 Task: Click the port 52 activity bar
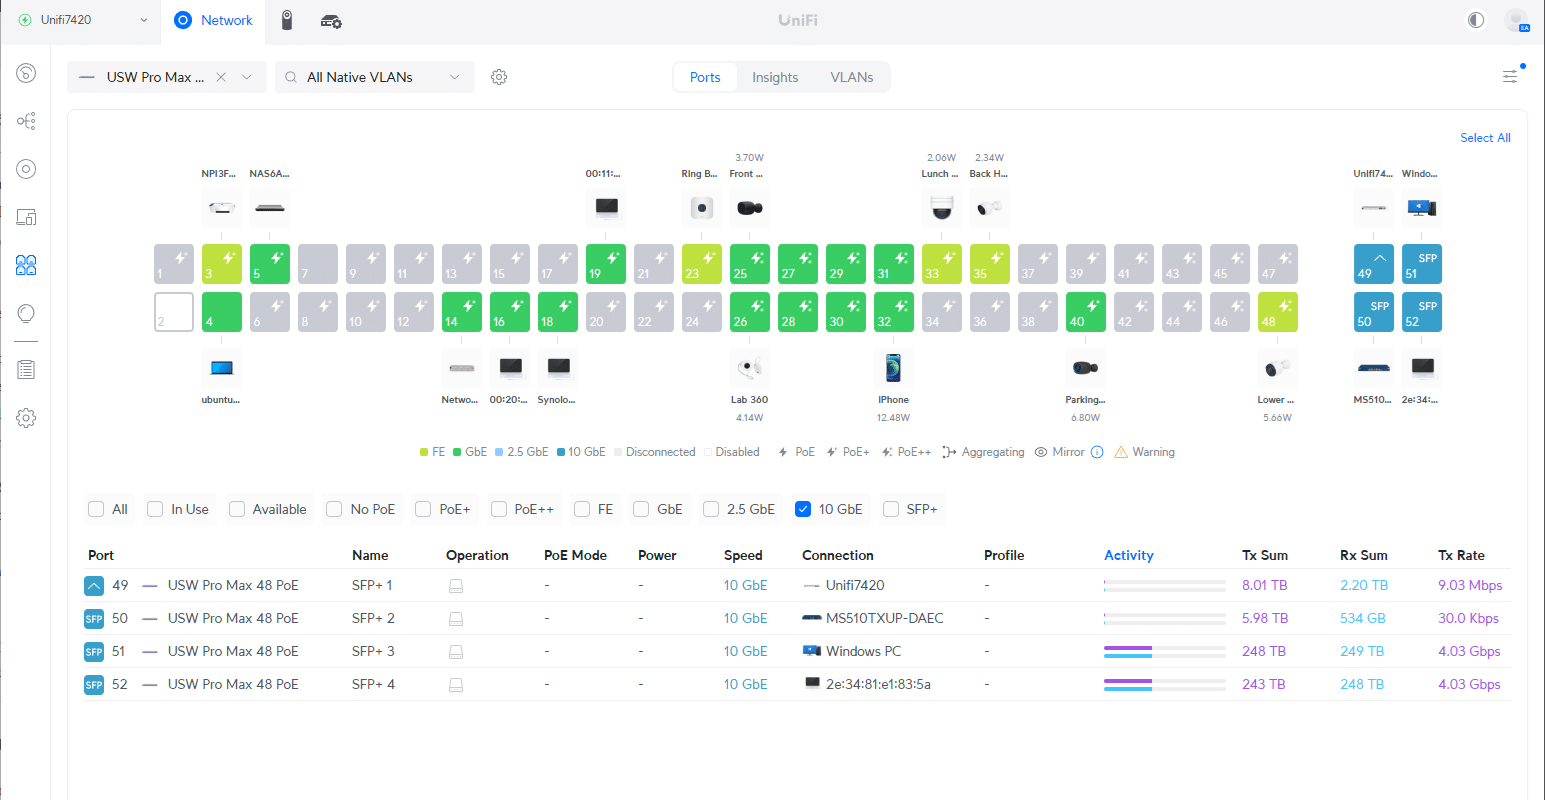point(1165,684)
